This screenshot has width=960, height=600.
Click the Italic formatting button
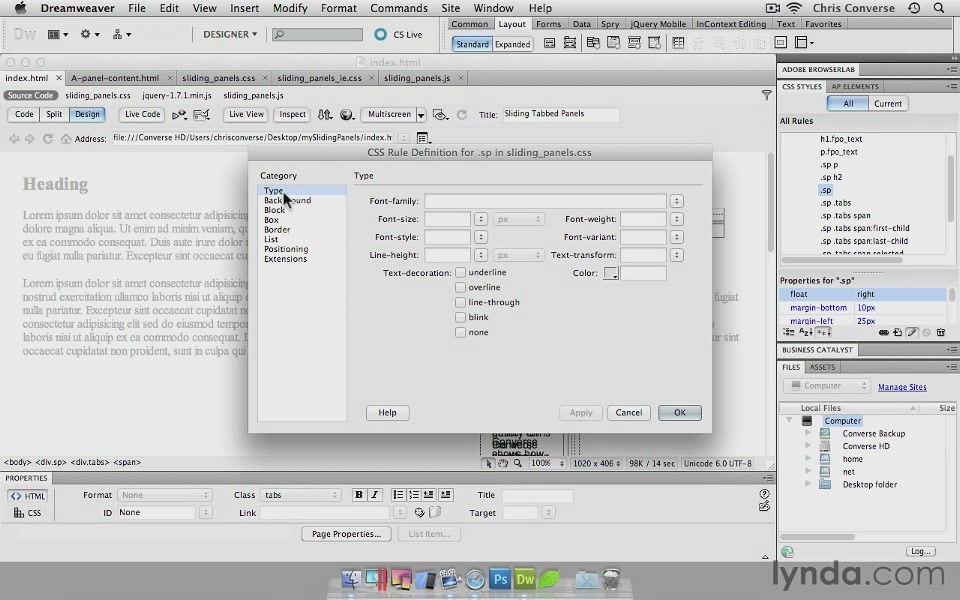click(x=375, y=495)
